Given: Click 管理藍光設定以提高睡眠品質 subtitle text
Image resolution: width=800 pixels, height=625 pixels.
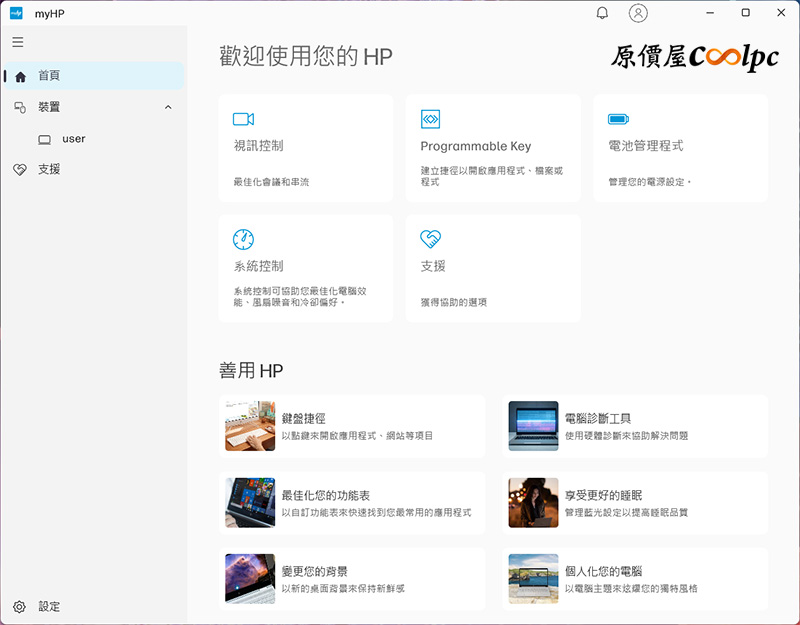Looking at the screenshot, I should point(627,512).
